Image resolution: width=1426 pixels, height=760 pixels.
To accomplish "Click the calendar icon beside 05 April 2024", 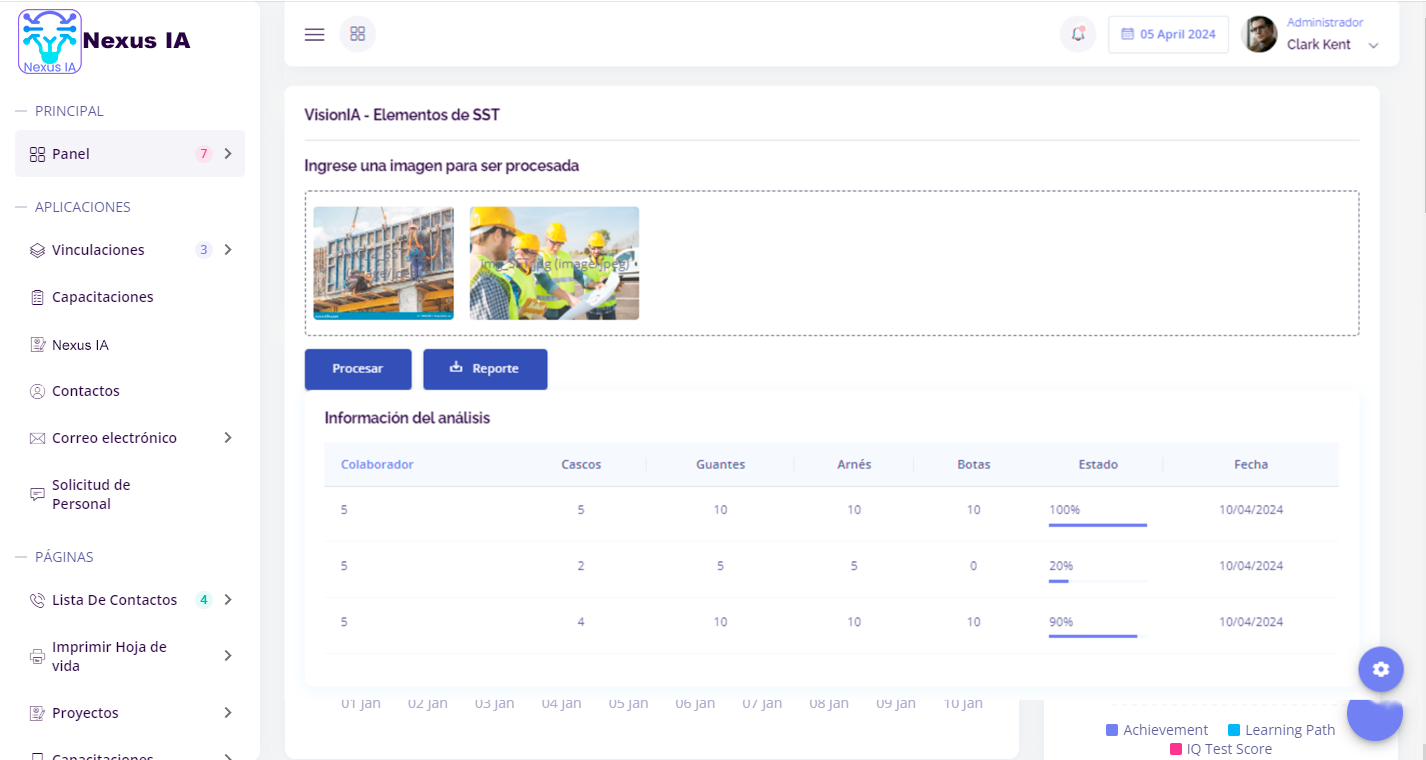I will [x=1127, y=34].
